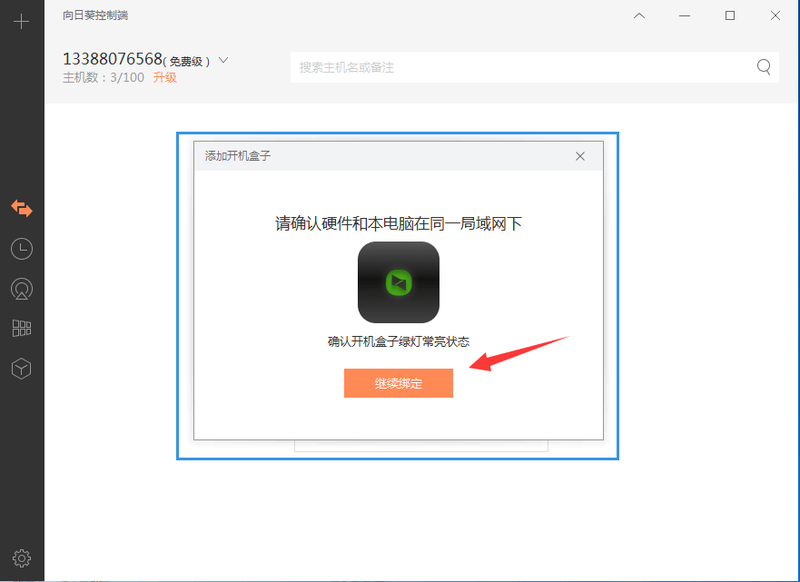The width and height of the screenshot is (800, 582).
Task: Collapse window with up chevron icon
Action: point(639,16)
